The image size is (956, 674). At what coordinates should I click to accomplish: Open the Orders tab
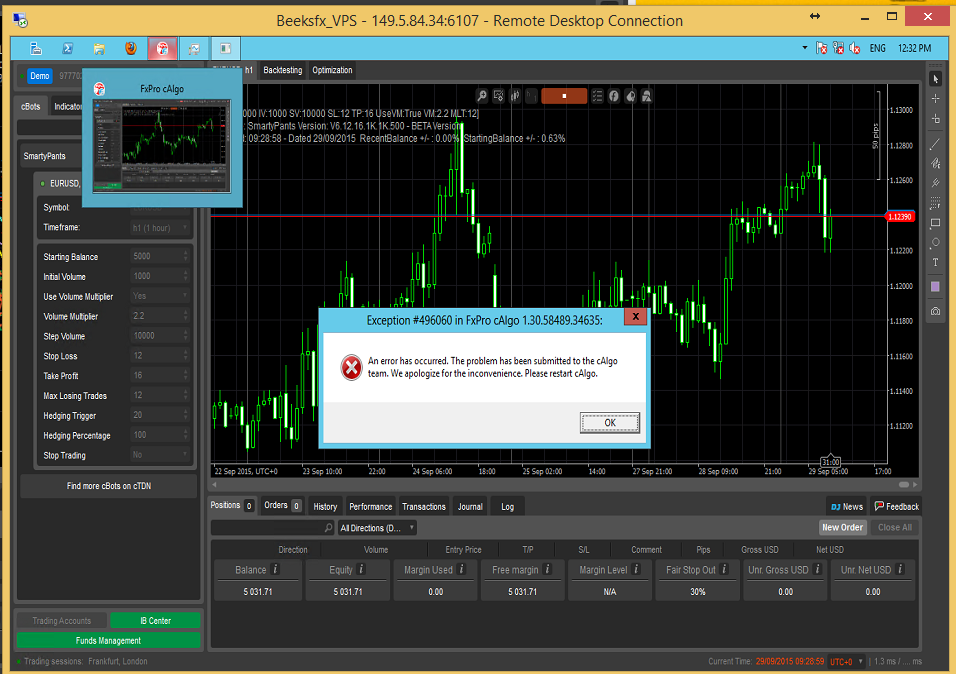[282, 506]
